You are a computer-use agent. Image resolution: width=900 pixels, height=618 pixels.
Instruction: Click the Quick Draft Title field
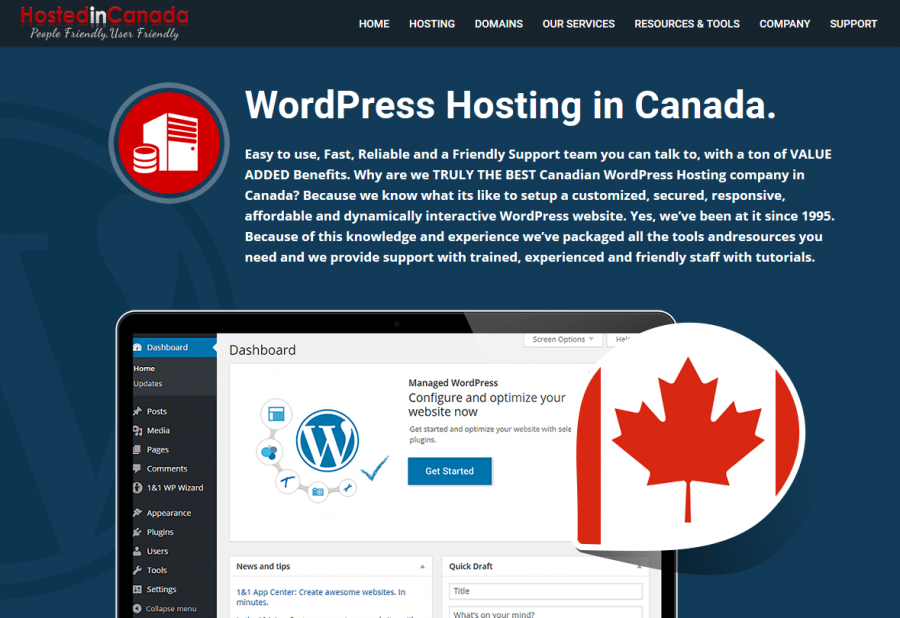(545, 591)
